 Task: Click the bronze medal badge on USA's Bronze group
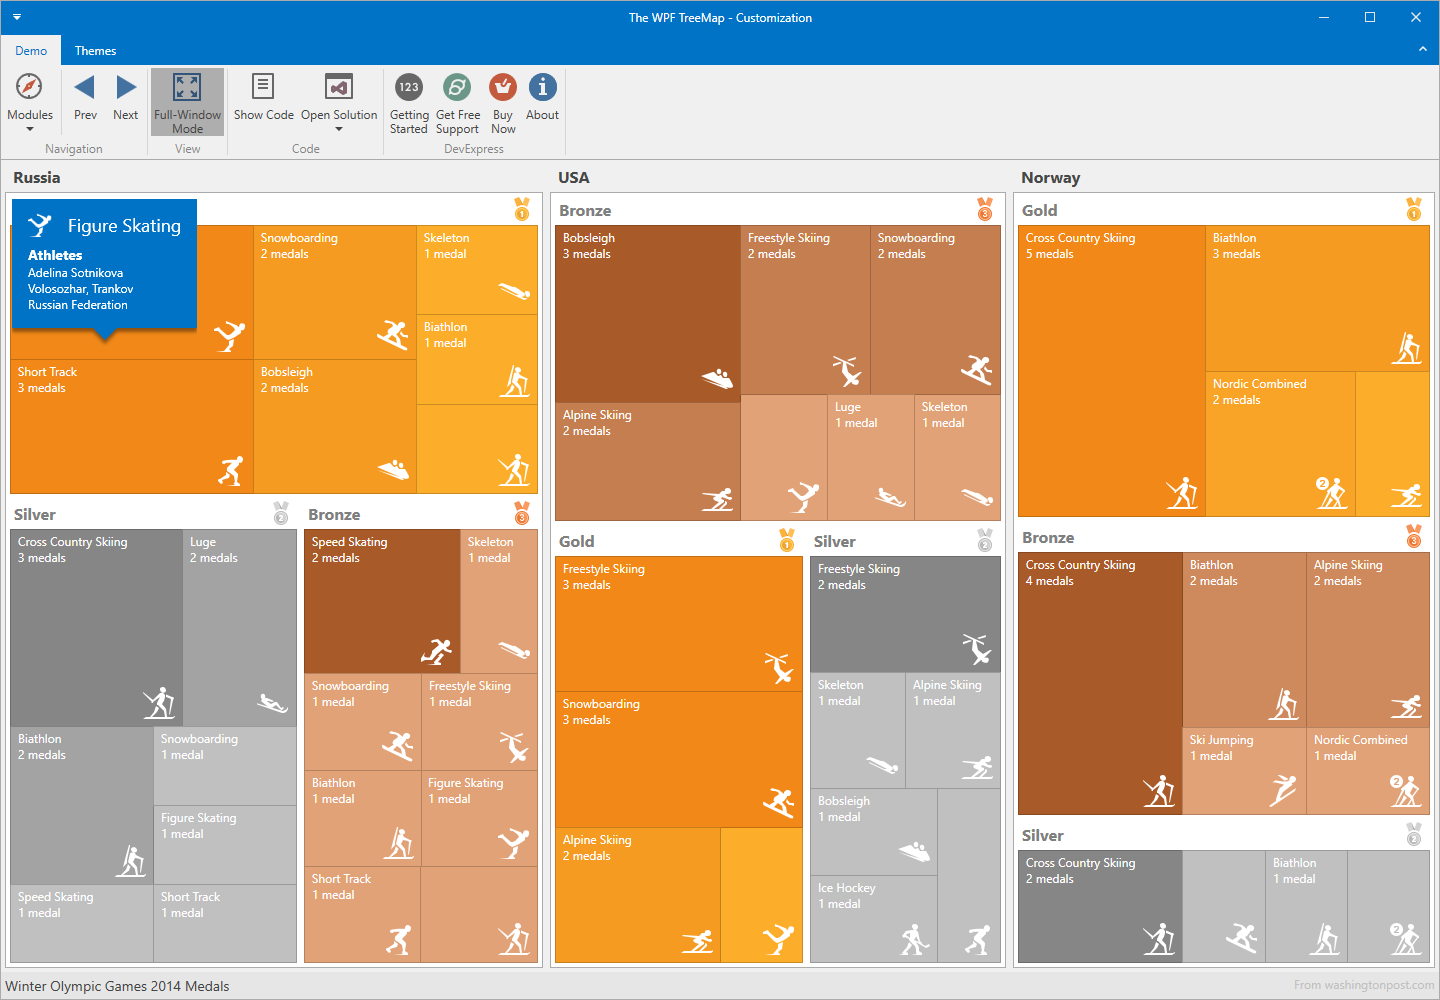pos(984,209)
